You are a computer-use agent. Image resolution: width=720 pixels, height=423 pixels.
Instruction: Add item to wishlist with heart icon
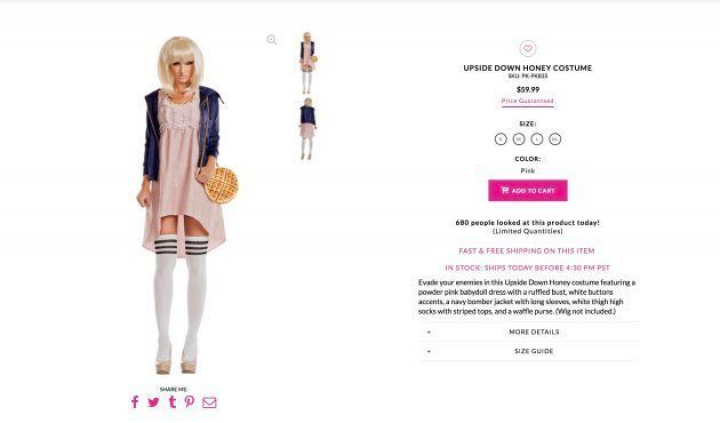point(528,48)
